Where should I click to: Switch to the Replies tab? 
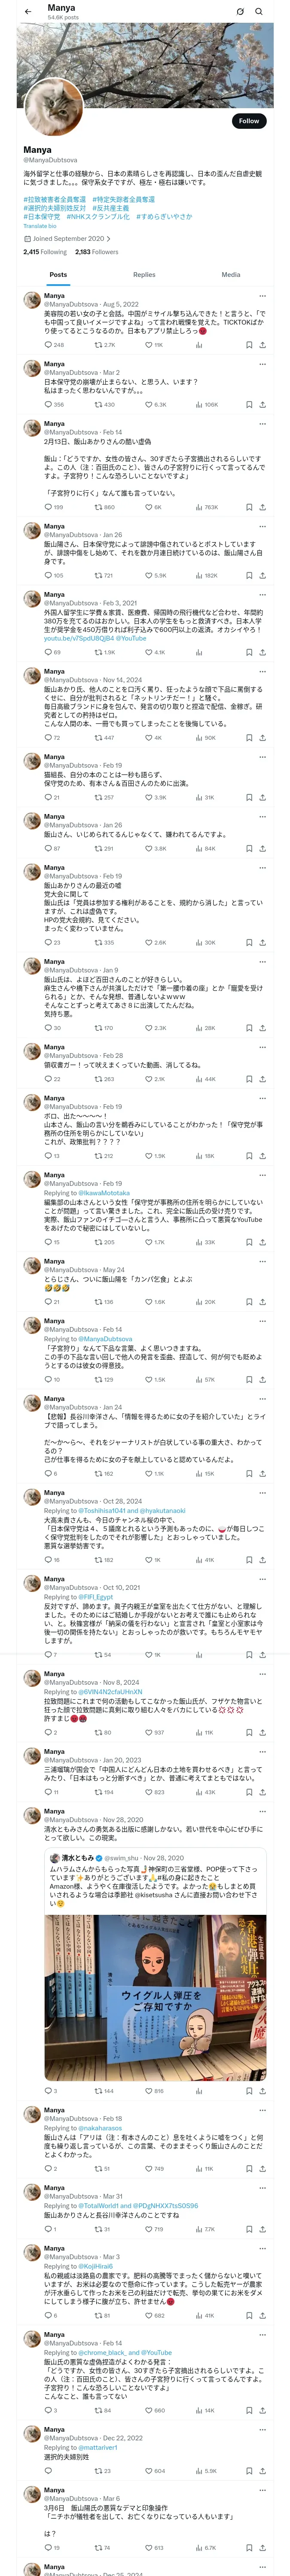[144, 274]
